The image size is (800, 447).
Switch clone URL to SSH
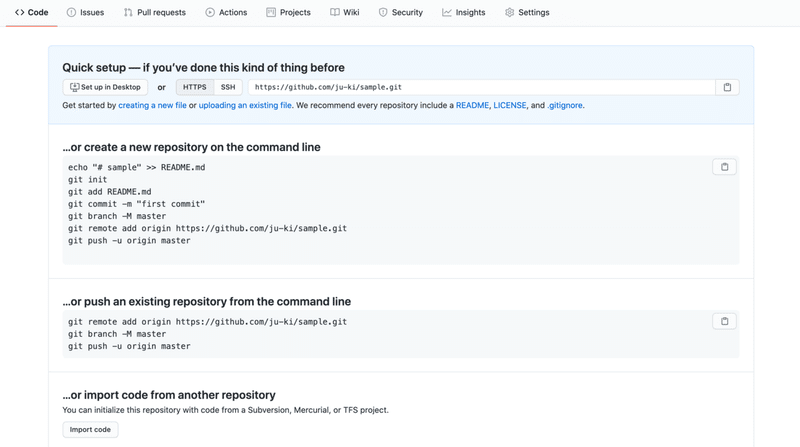pos(228,87)
